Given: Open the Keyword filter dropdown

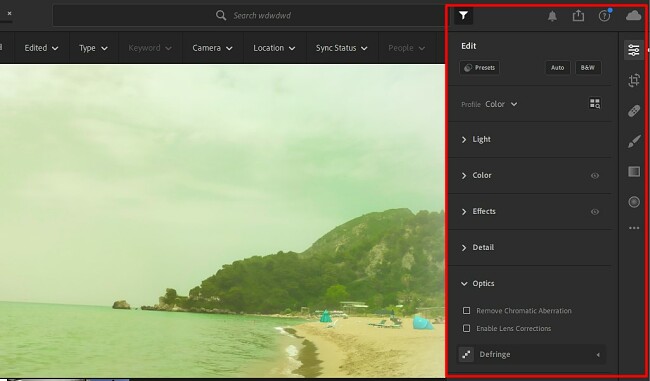Looking at the screenshot, I should pyautogui.click(x=150, y=48).
